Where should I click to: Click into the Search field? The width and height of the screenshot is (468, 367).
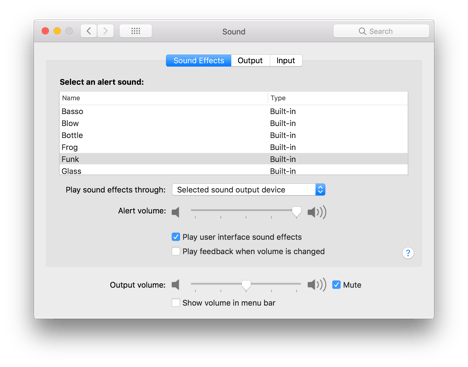pos(381,31)
